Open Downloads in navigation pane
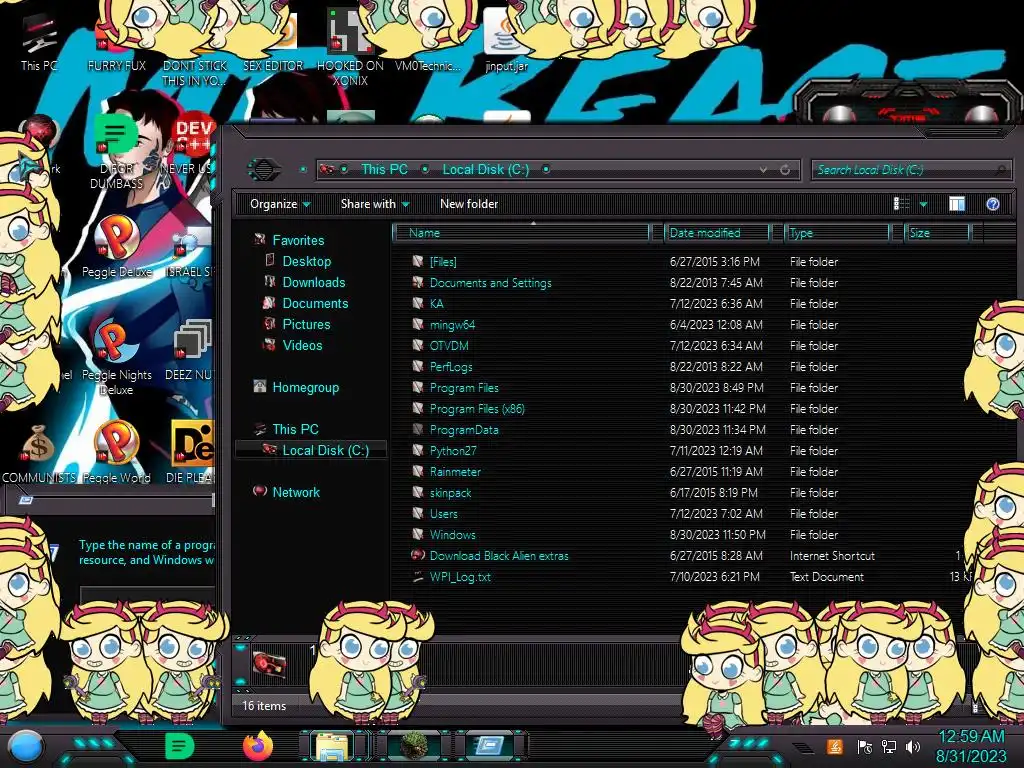The height and width of the screenshot is (768, 1024). point(313,282)
